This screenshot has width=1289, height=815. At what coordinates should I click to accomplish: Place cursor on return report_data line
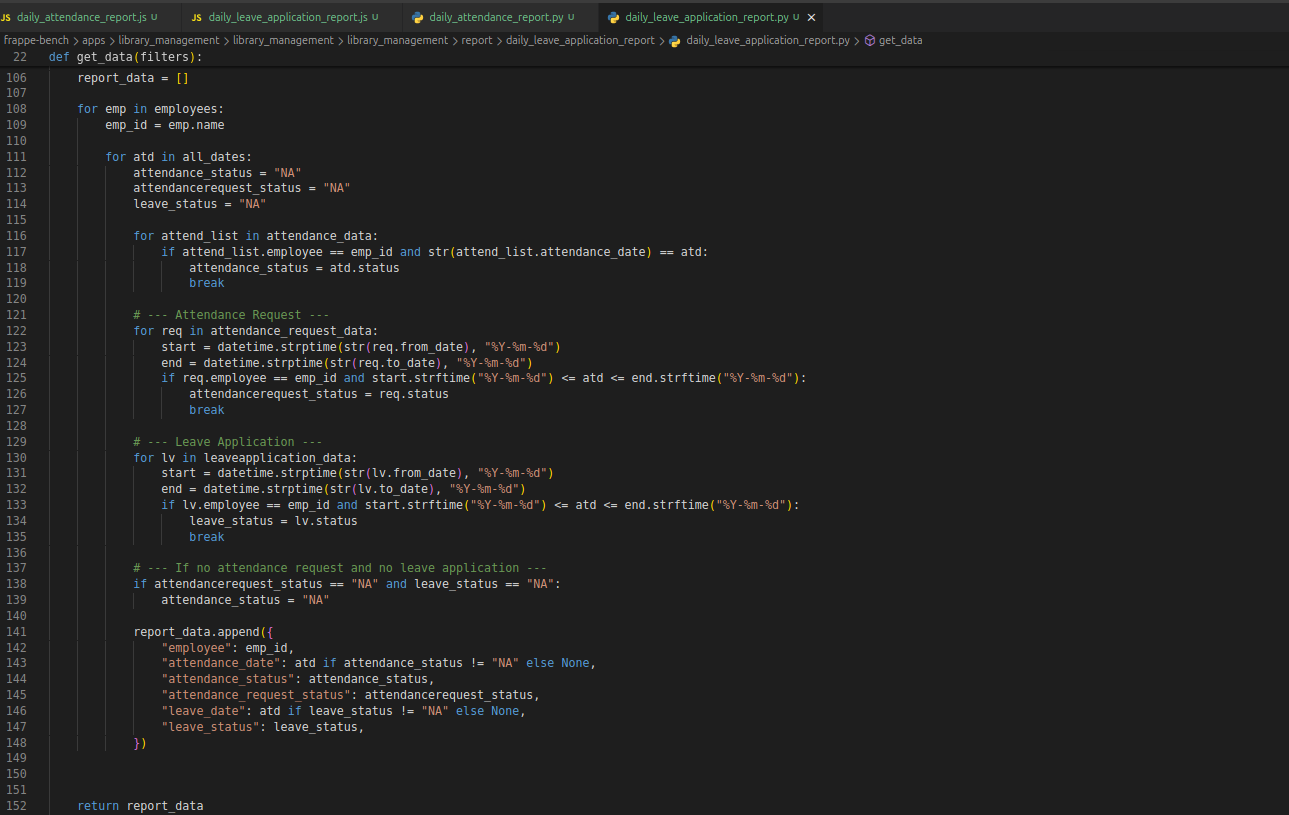140,806
